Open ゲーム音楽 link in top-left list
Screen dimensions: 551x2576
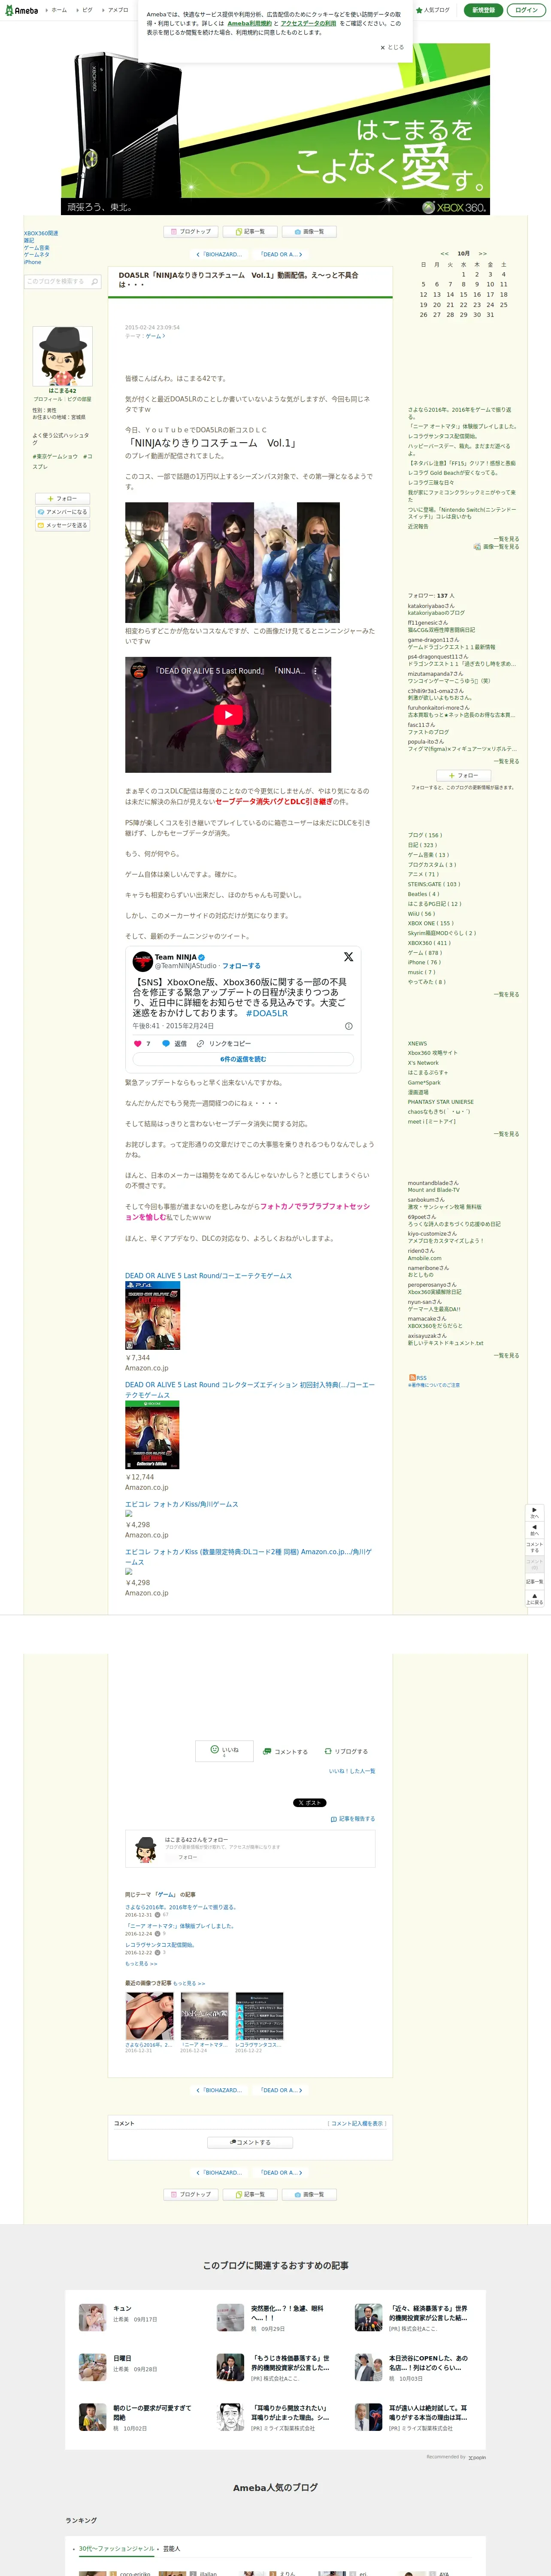coord(36,248)
